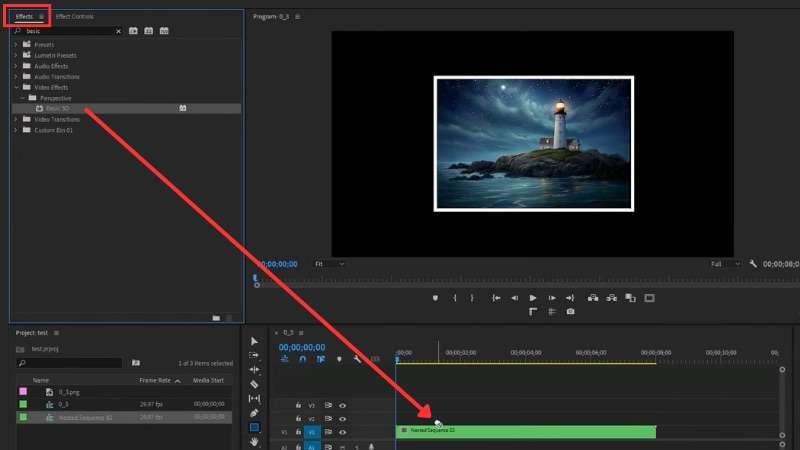Click the Lift button
This screenshot has width=800, height=450.
click(x=592, y=298)
